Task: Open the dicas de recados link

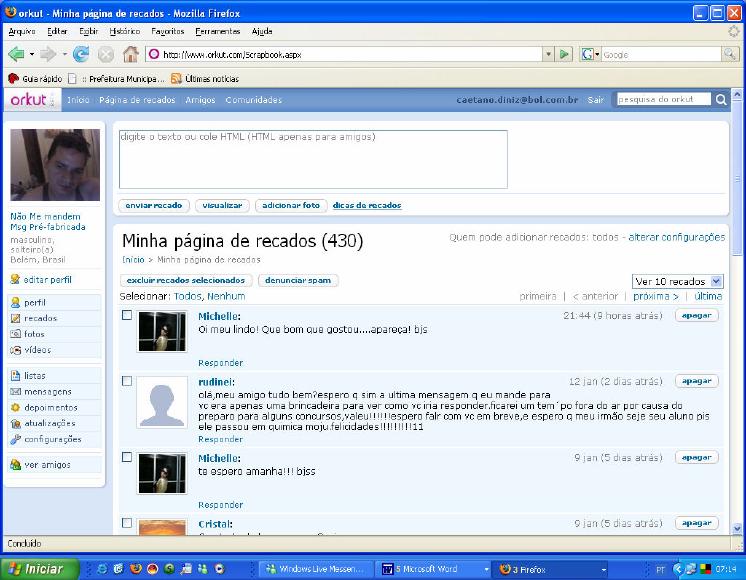Action: [x=367, y=206]
